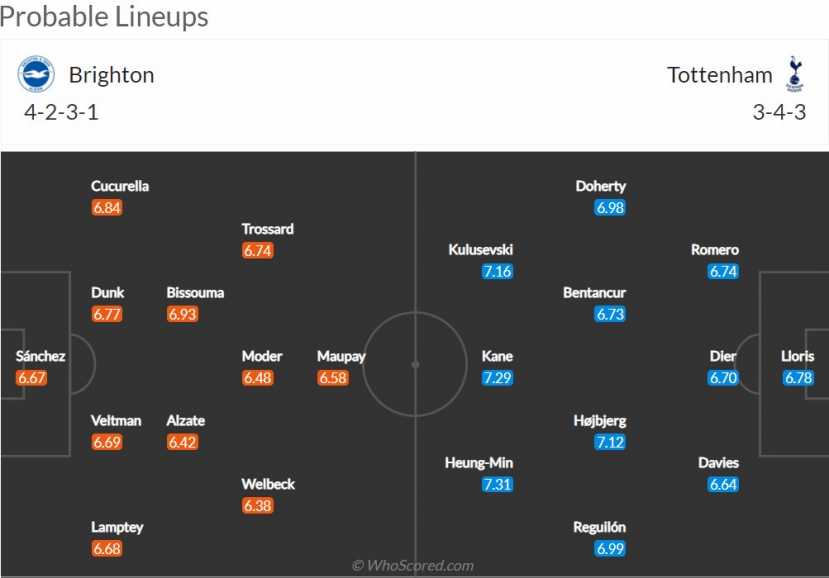Click the Brighton club crest icon

[36, 74]
